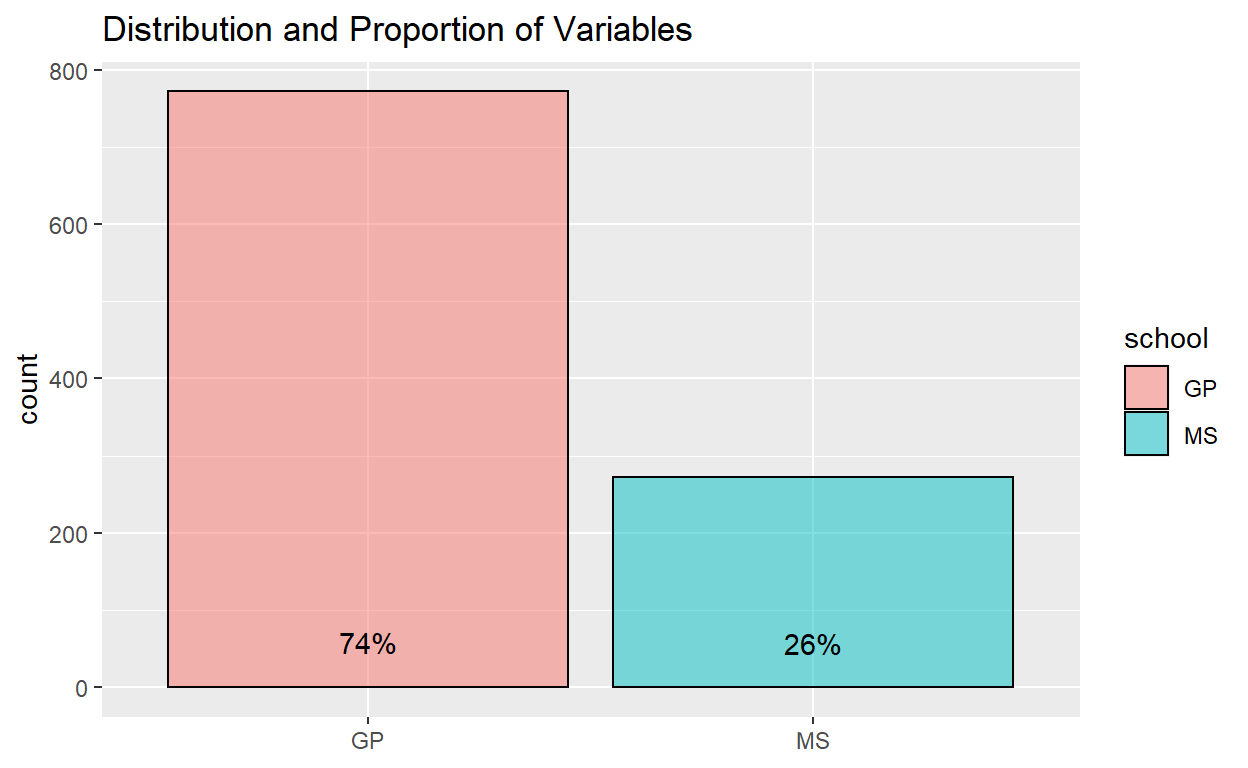Click the teal MS bar

pyautogui.click(x=812, y=560)
